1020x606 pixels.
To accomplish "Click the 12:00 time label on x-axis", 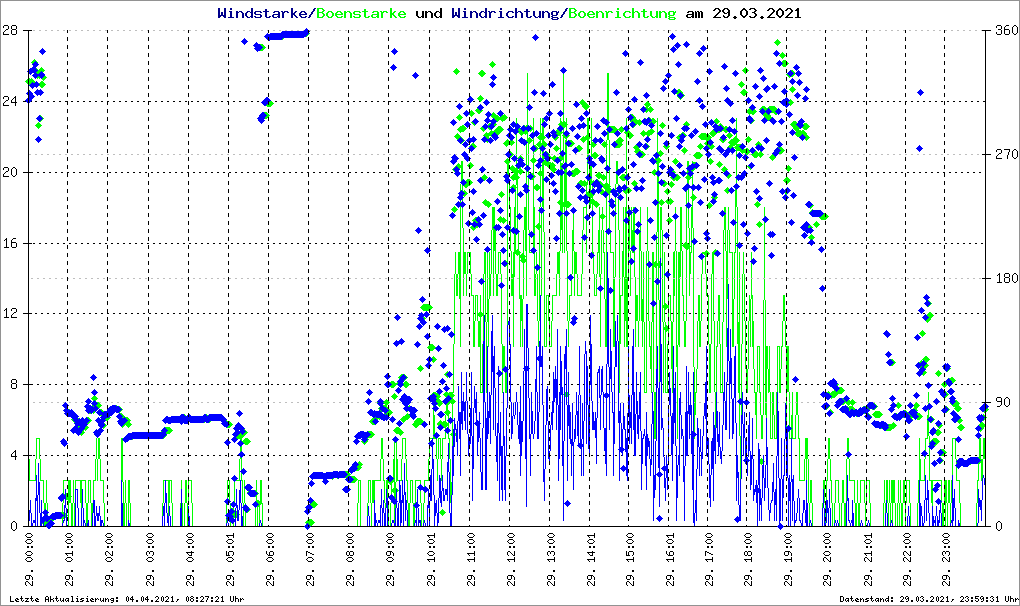I will [511, 561].
